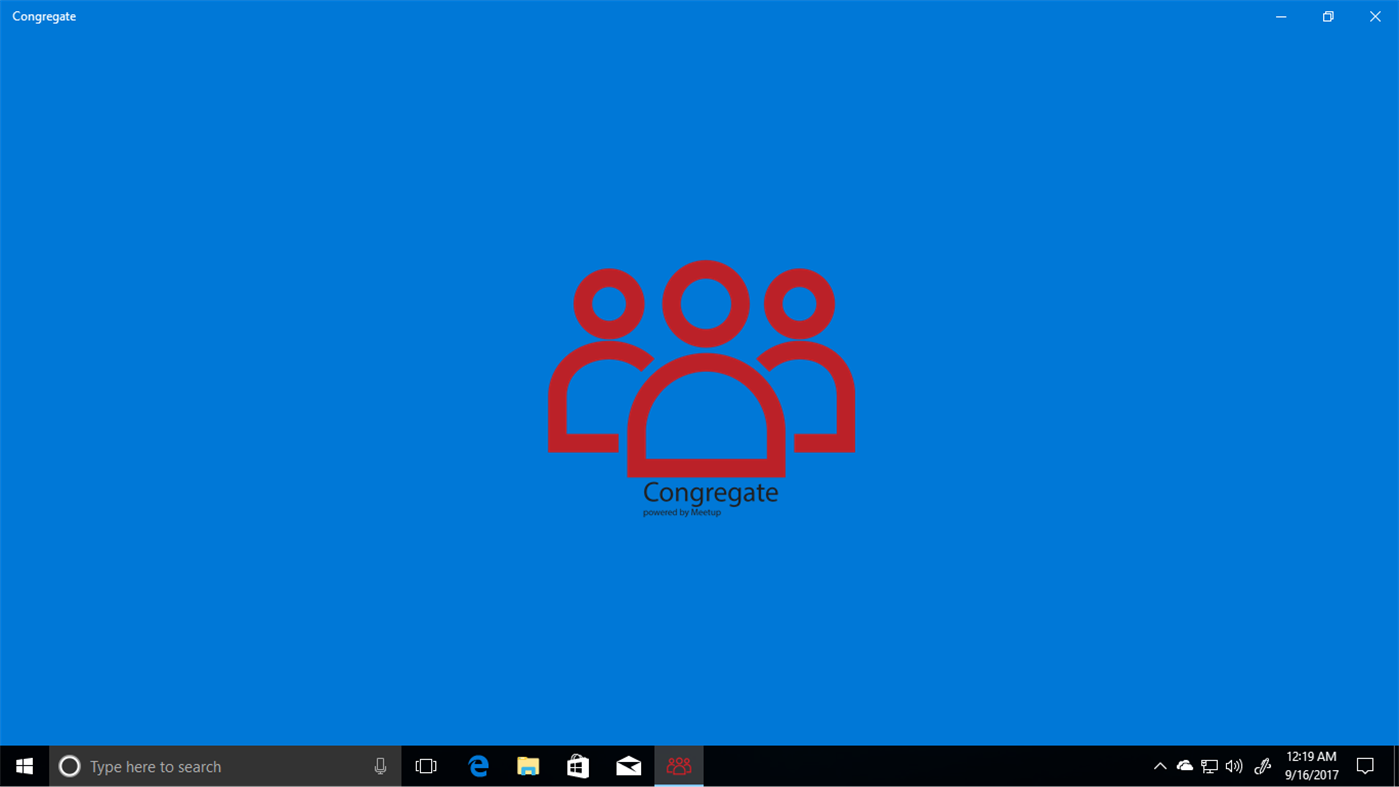1399x787 pixels.
Task: Open the volume control from the tray
Action: [1234, 766]
